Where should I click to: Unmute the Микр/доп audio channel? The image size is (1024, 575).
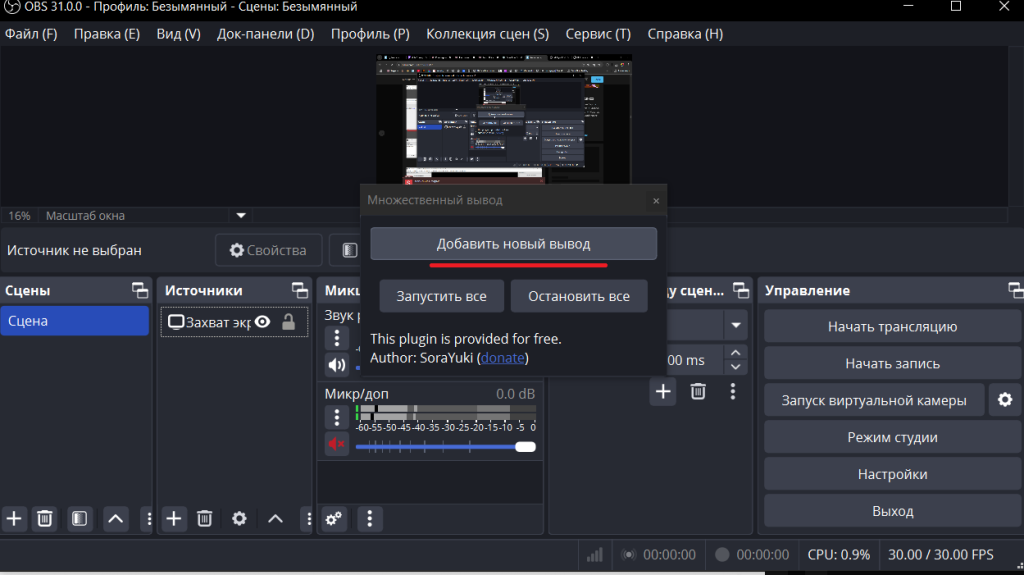[x=336, y=445]
